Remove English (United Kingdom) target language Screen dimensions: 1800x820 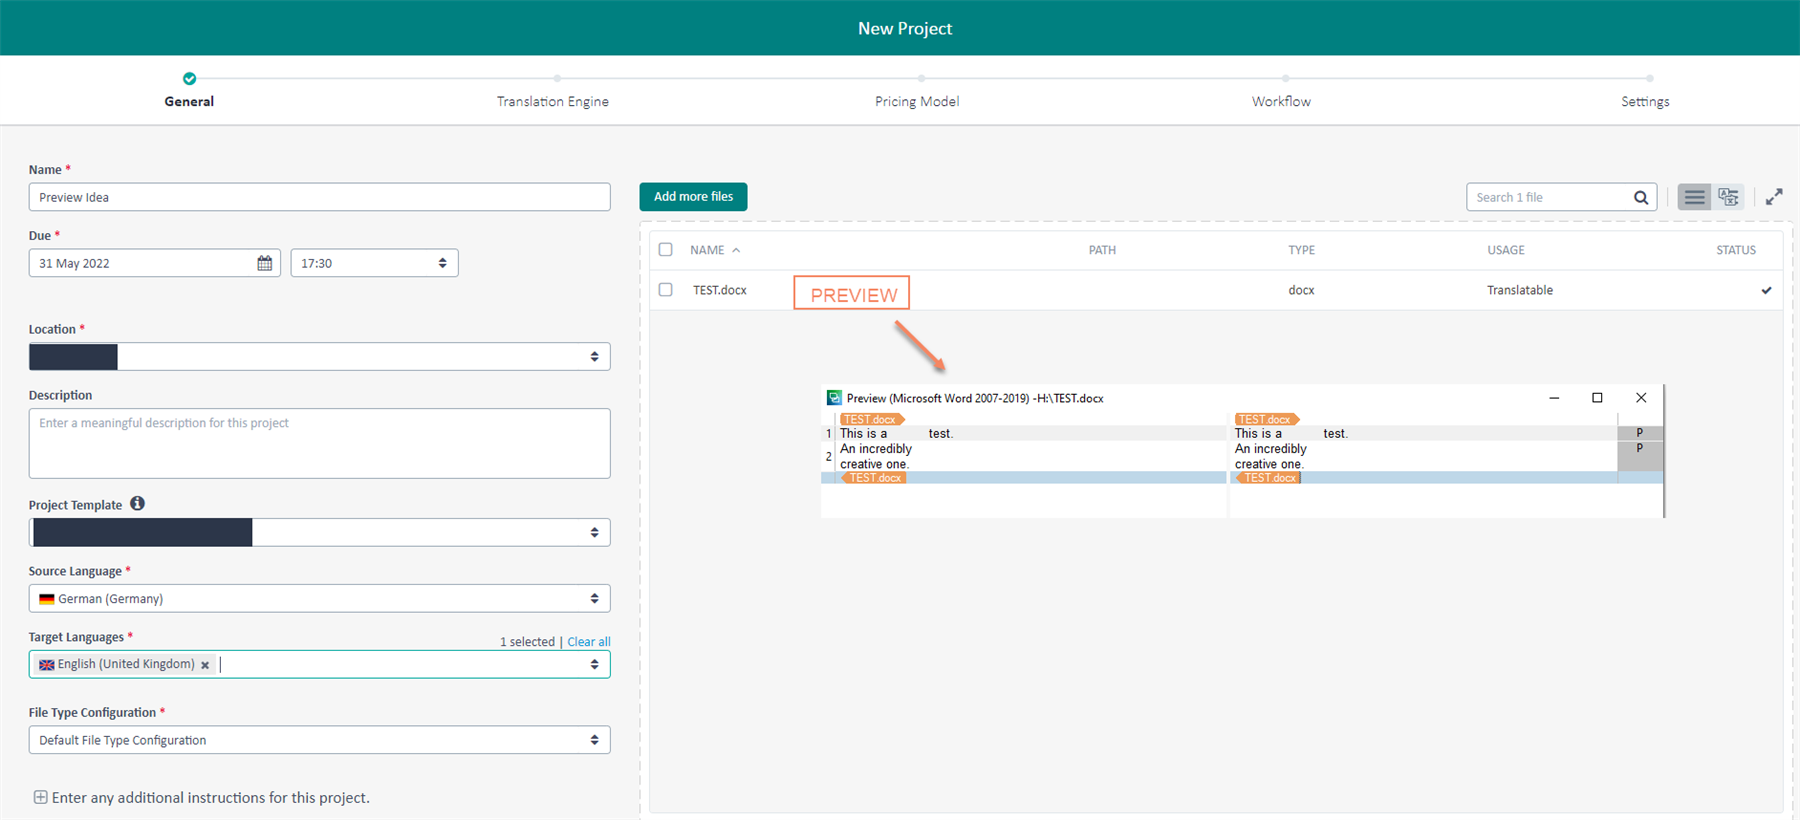click(205, 665)
